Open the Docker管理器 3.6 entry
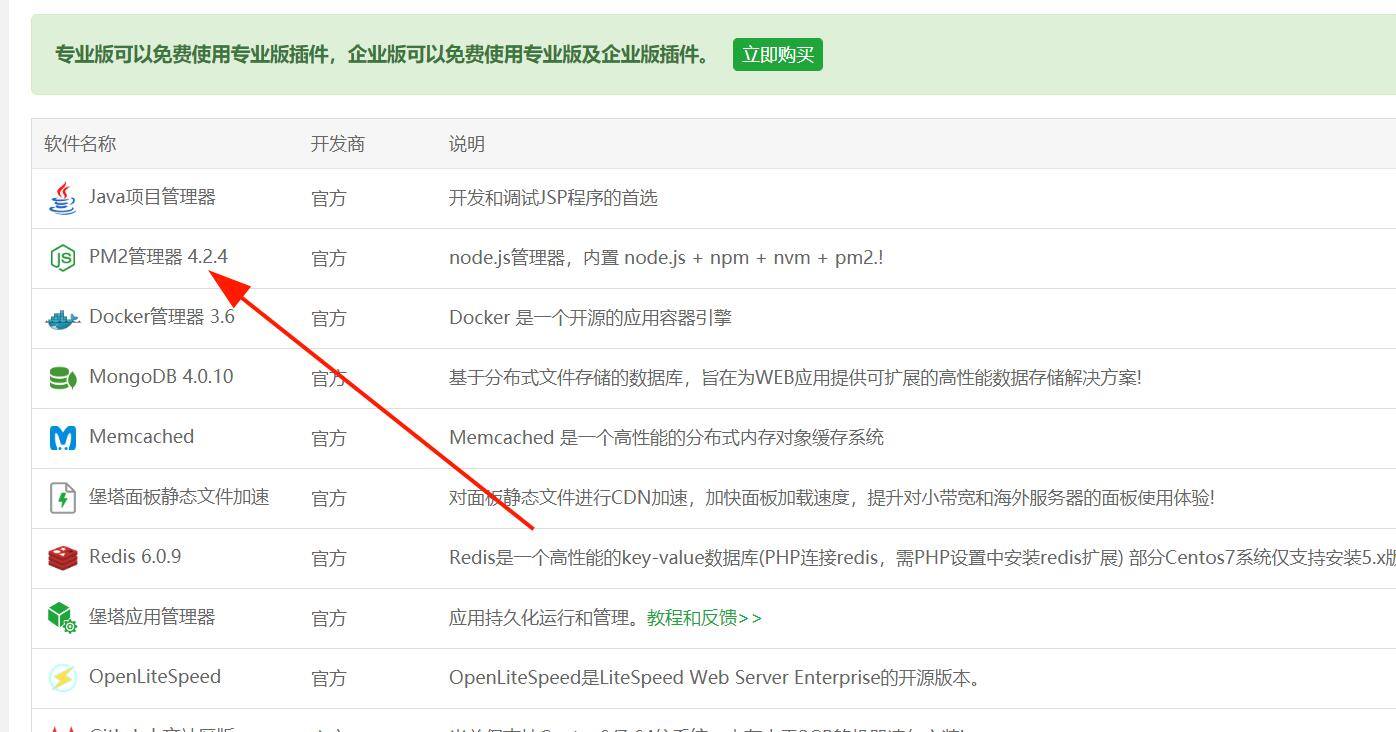This screenshot has width=1396, height=732. [161, 317]
